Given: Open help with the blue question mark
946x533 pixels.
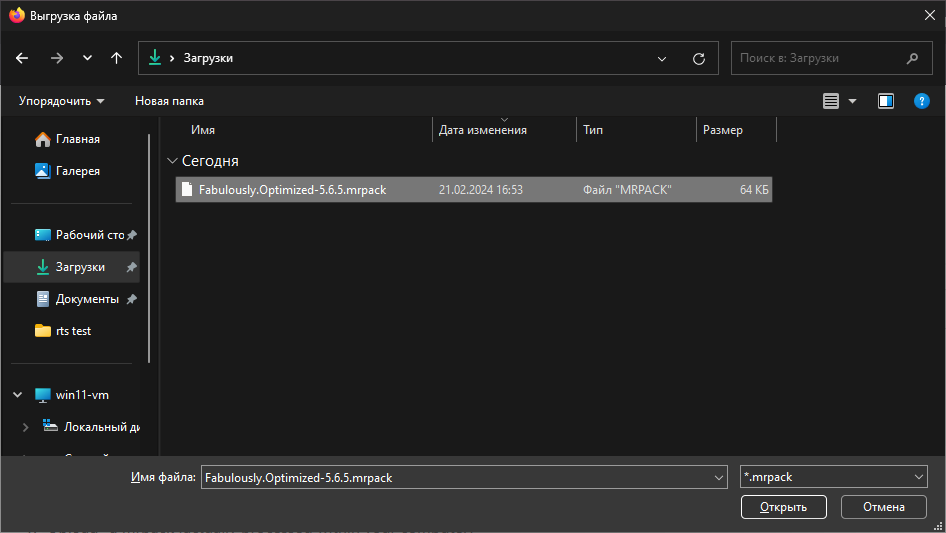Looking at the screenshot, I should coord(922,101).
